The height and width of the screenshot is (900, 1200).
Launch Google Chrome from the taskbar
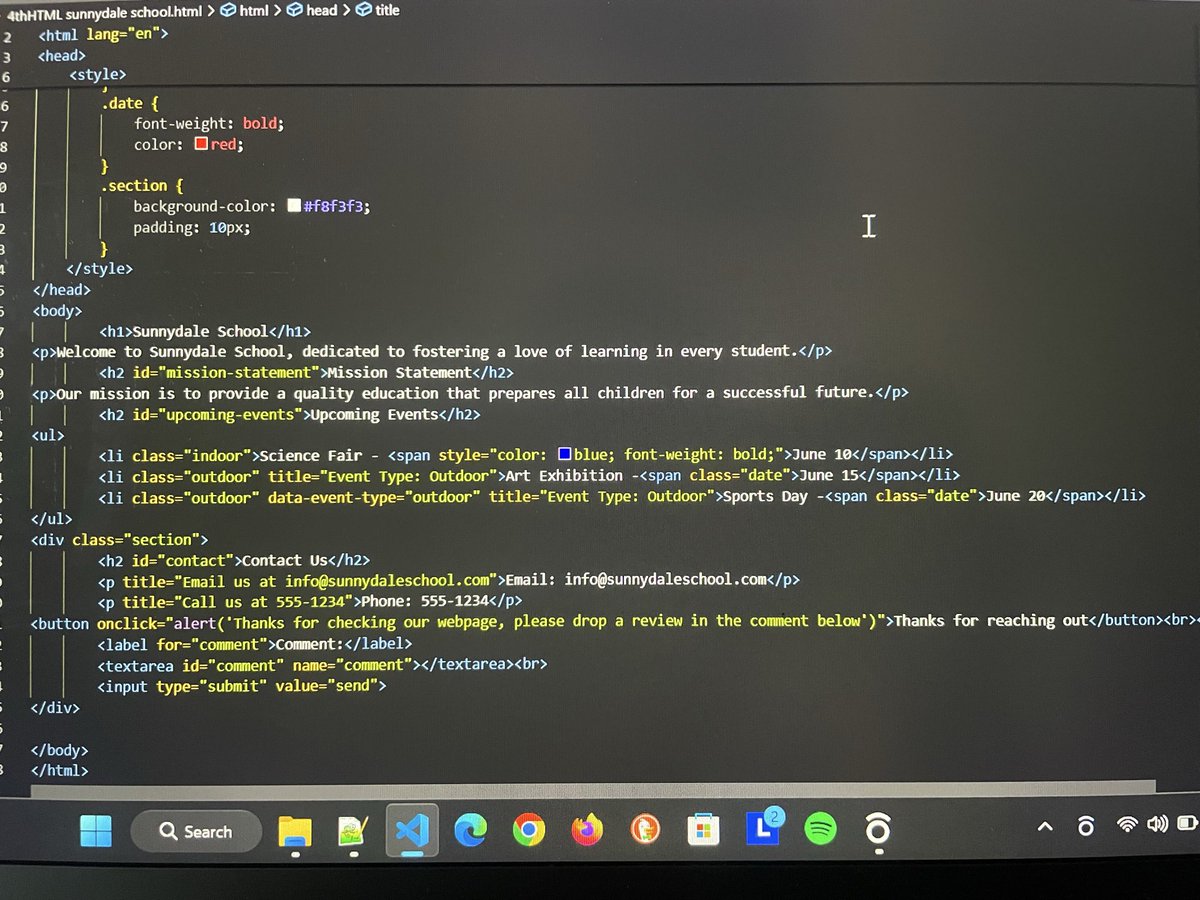click(529, 831)
